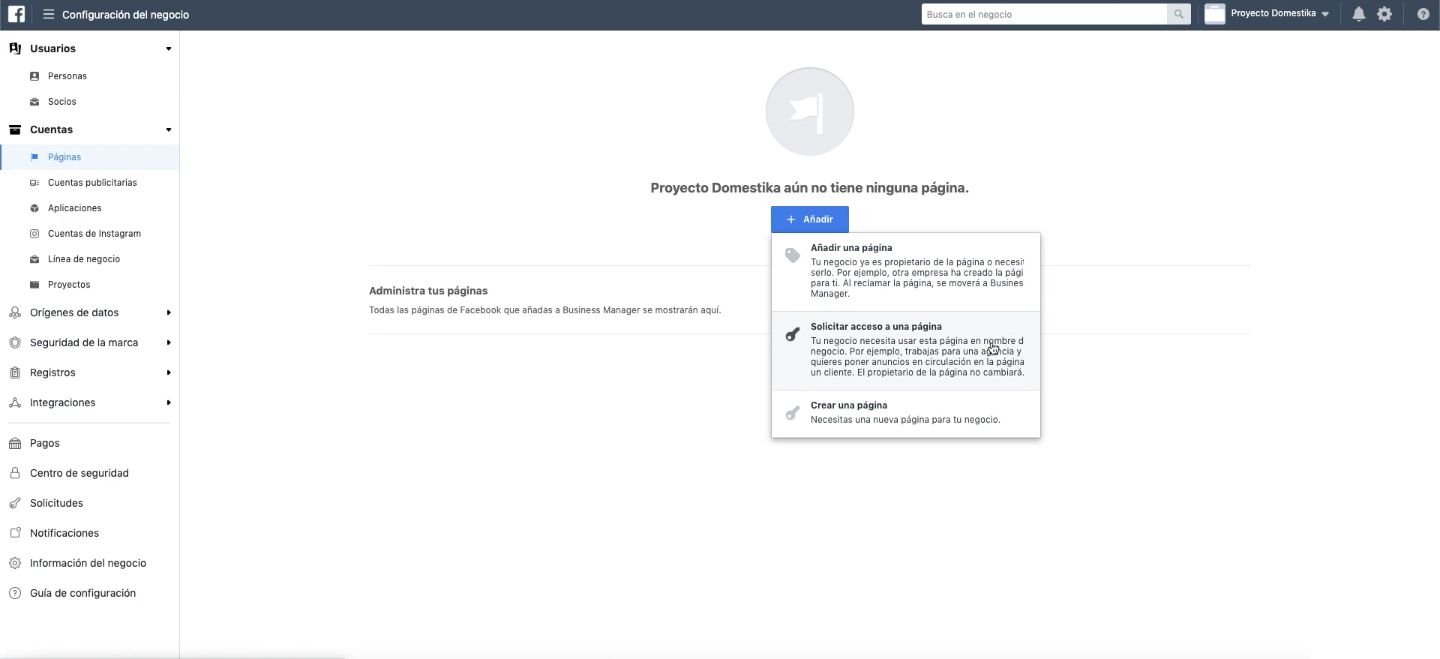Select 'Añadir una página' option

(905, 271)
